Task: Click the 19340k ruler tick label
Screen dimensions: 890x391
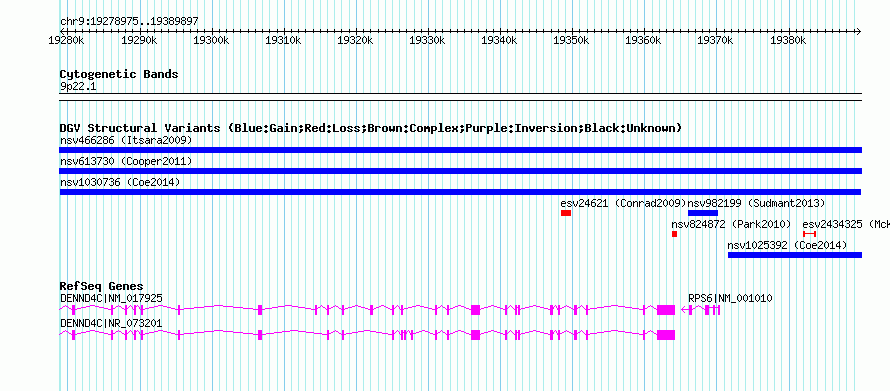Action: (499, 41)
